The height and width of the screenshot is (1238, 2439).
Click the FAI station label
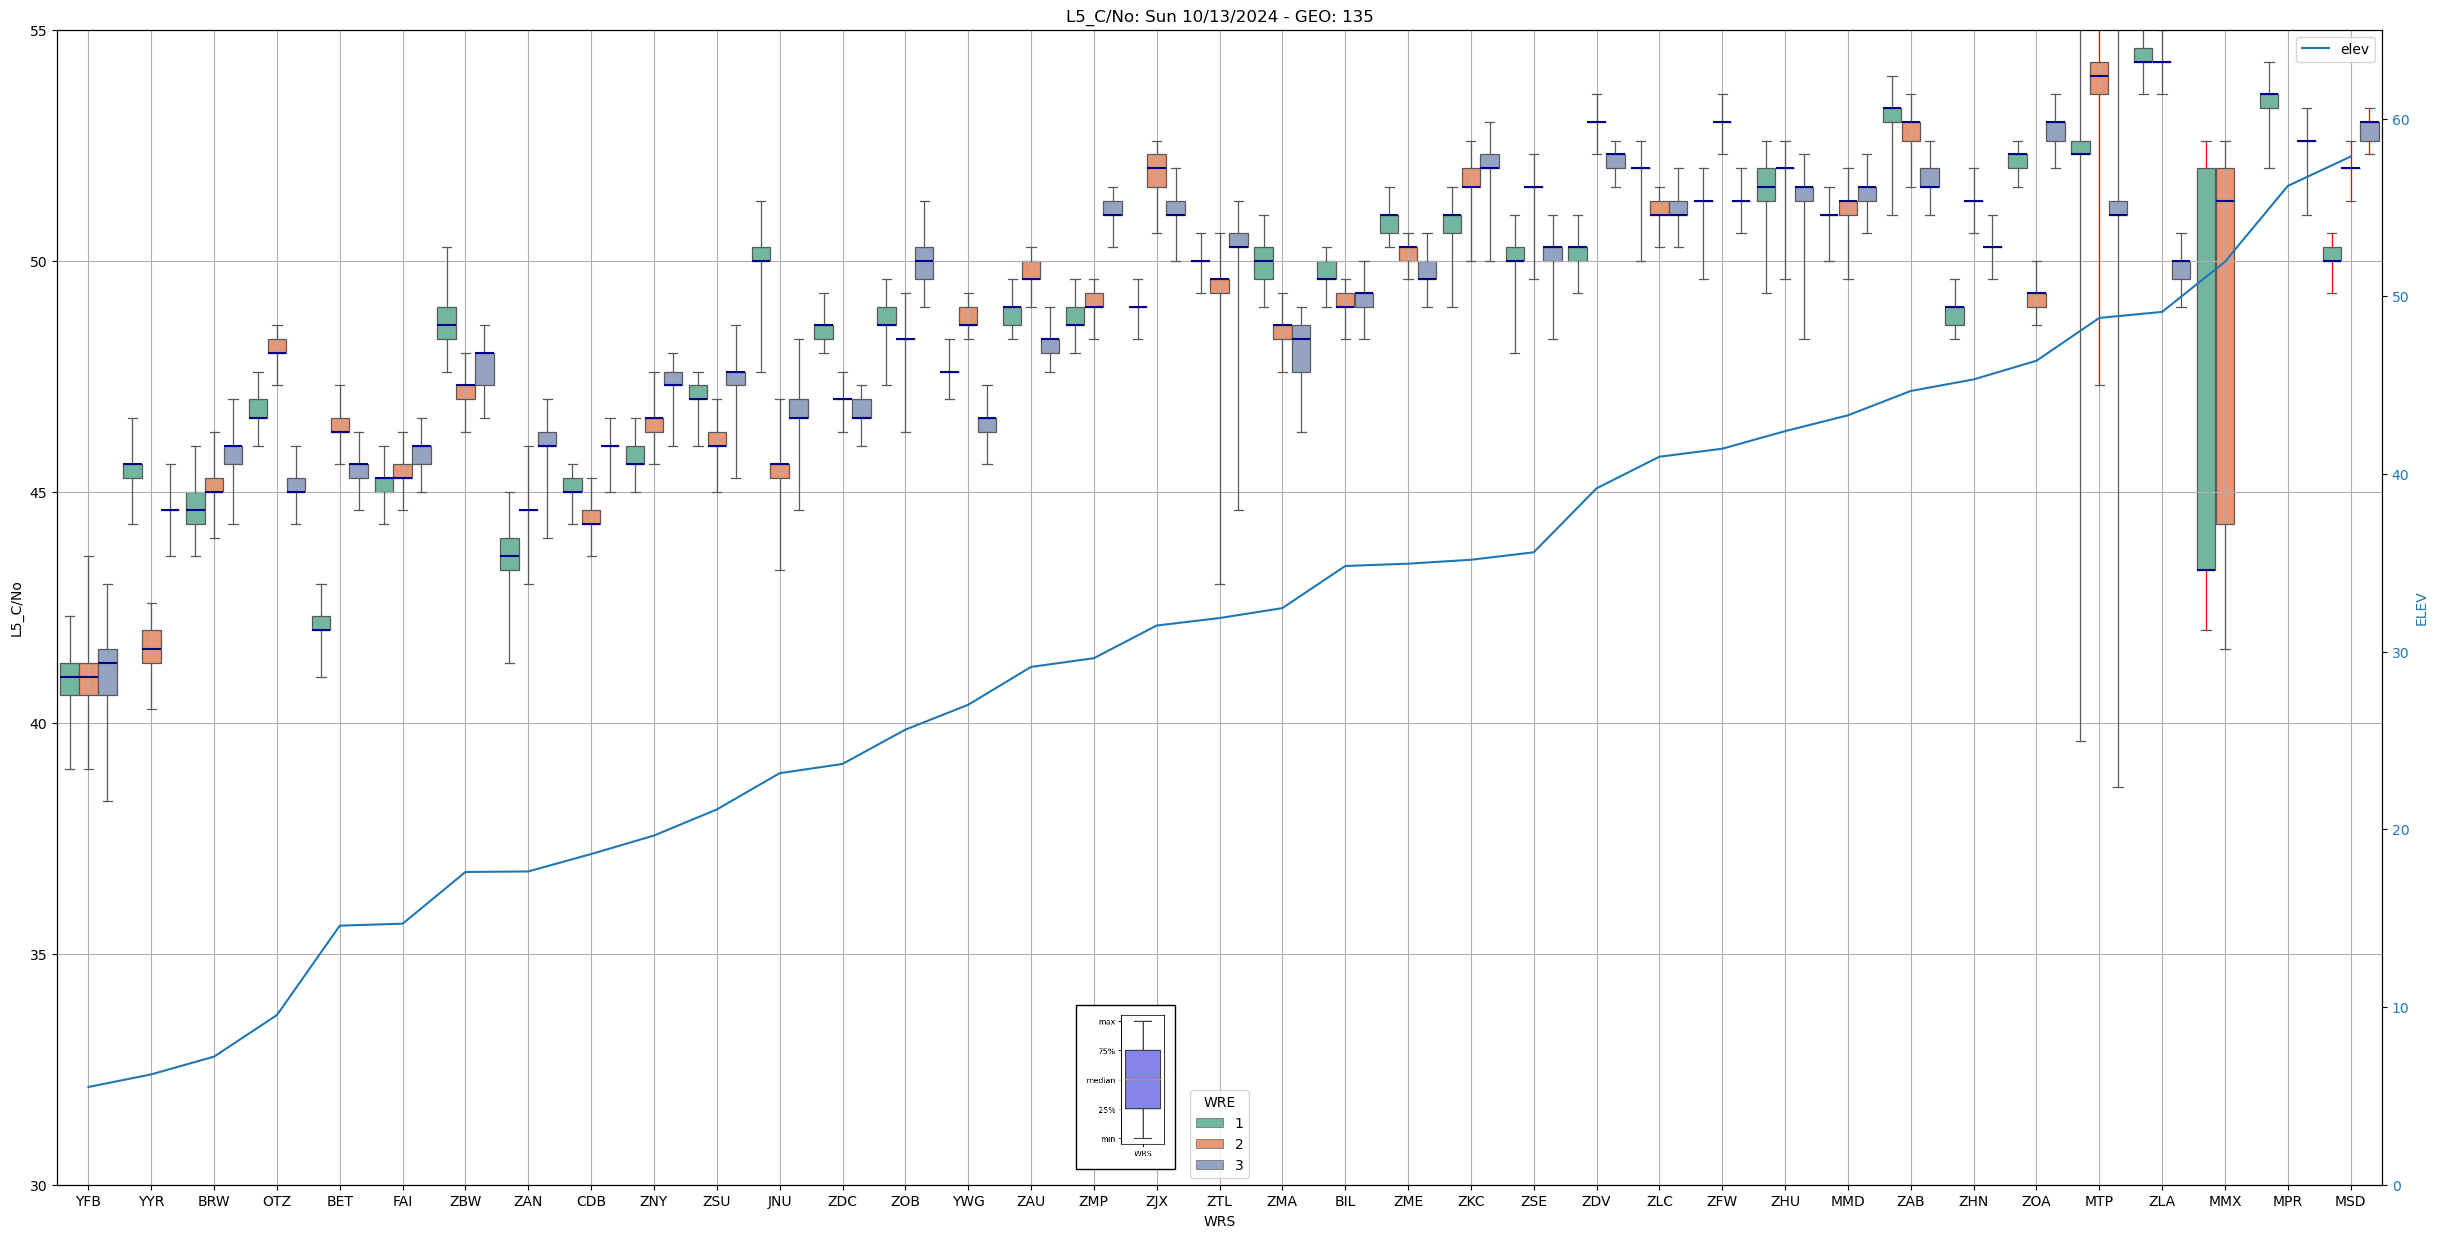402,1201
